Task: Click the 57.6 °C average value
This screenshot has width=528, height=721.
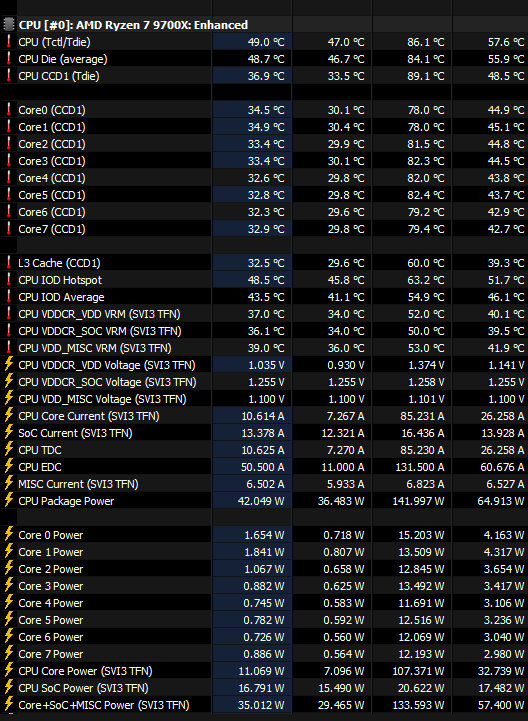Action: click(x=506, y=42)
